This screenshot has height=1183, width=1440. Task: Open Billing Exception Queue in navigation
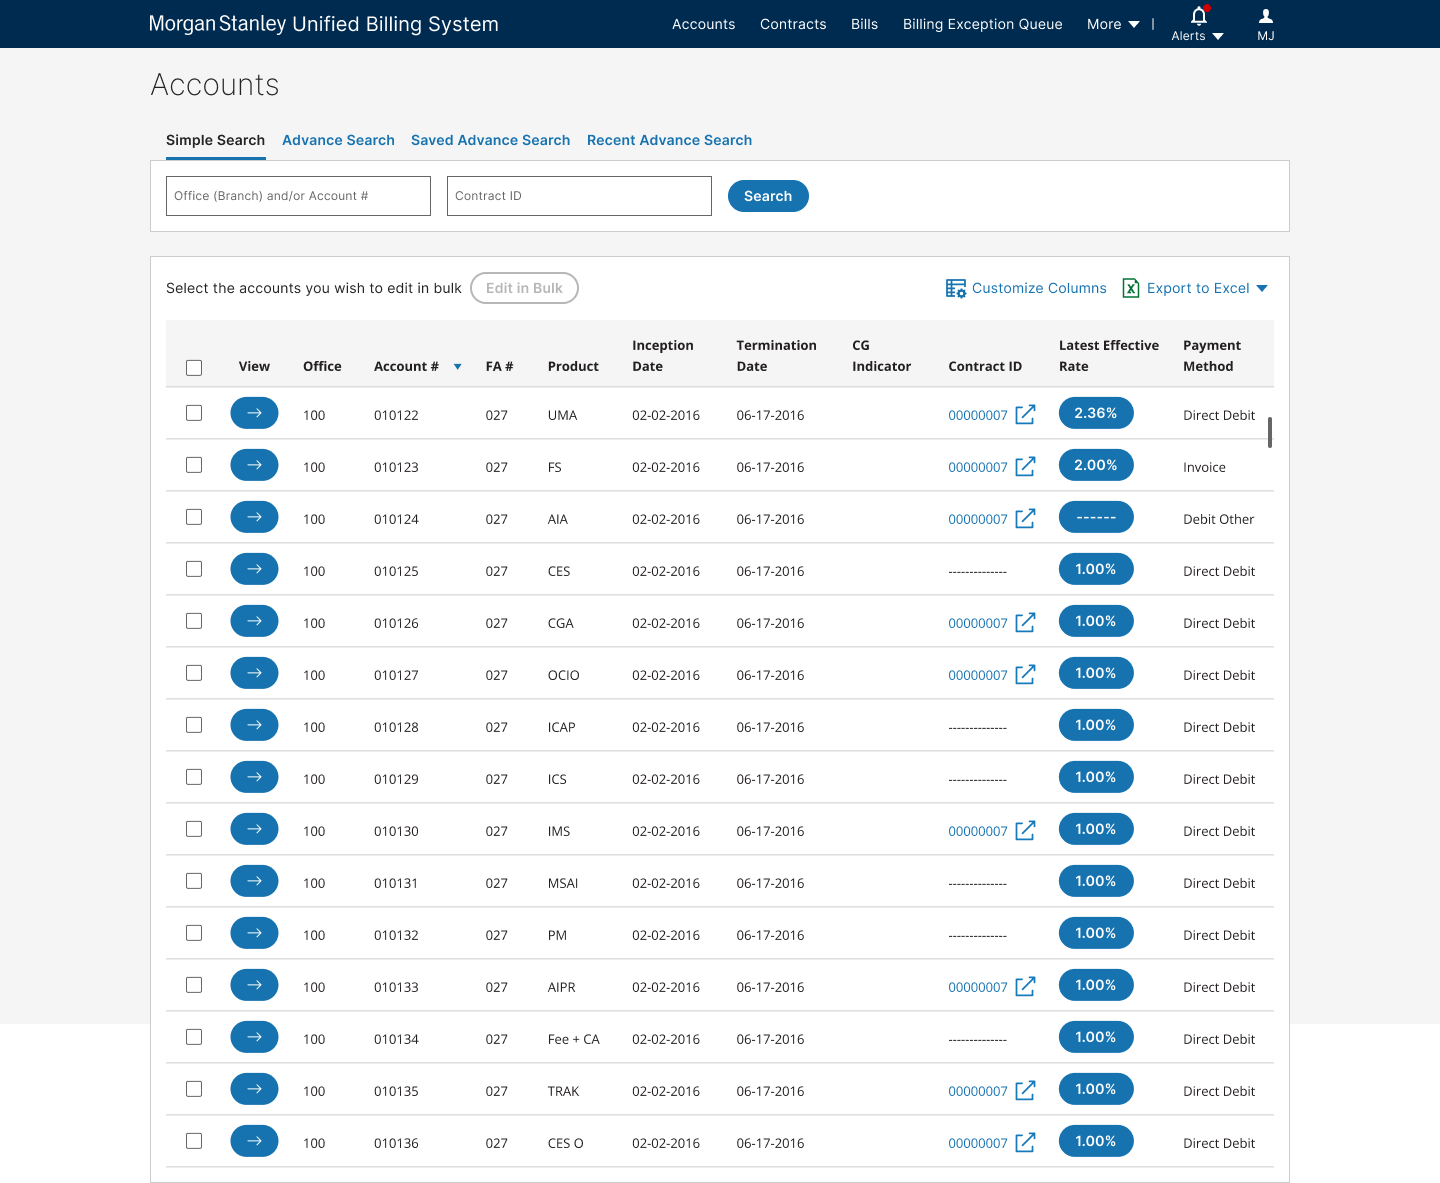click(982, 24)
